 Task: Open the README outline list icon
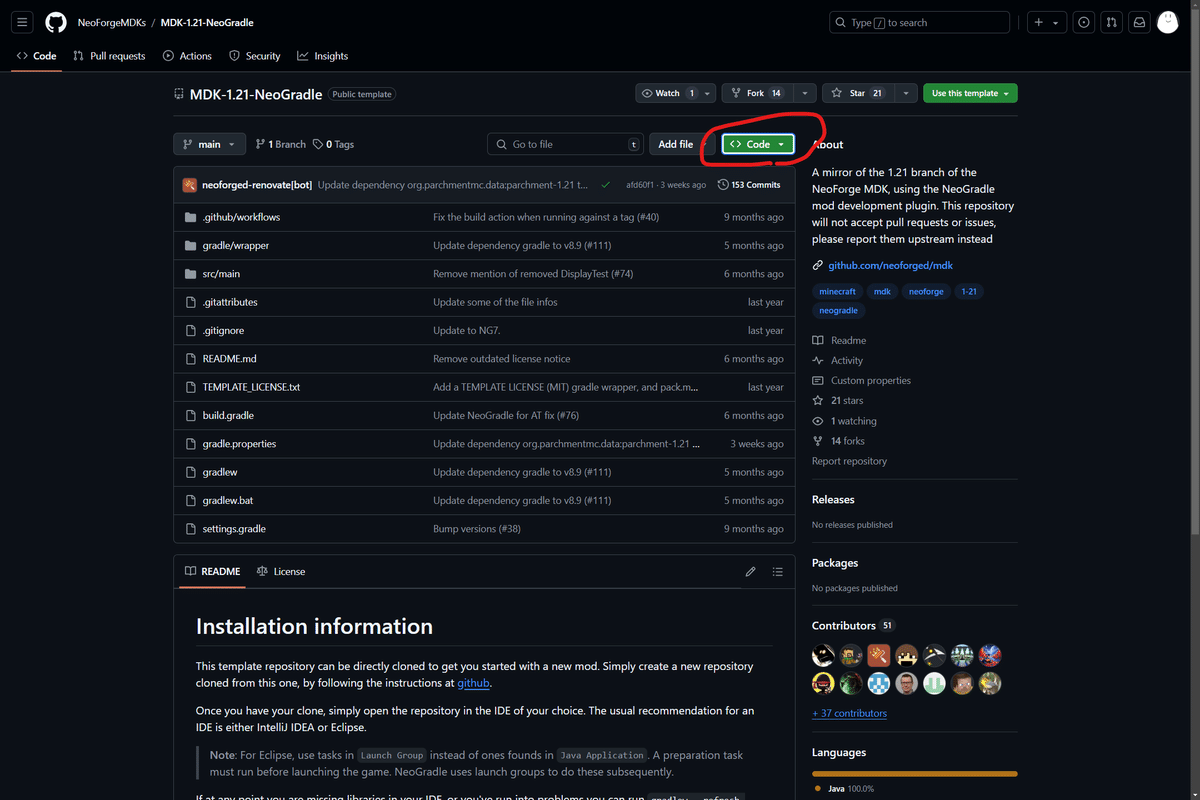click(777, 571)
